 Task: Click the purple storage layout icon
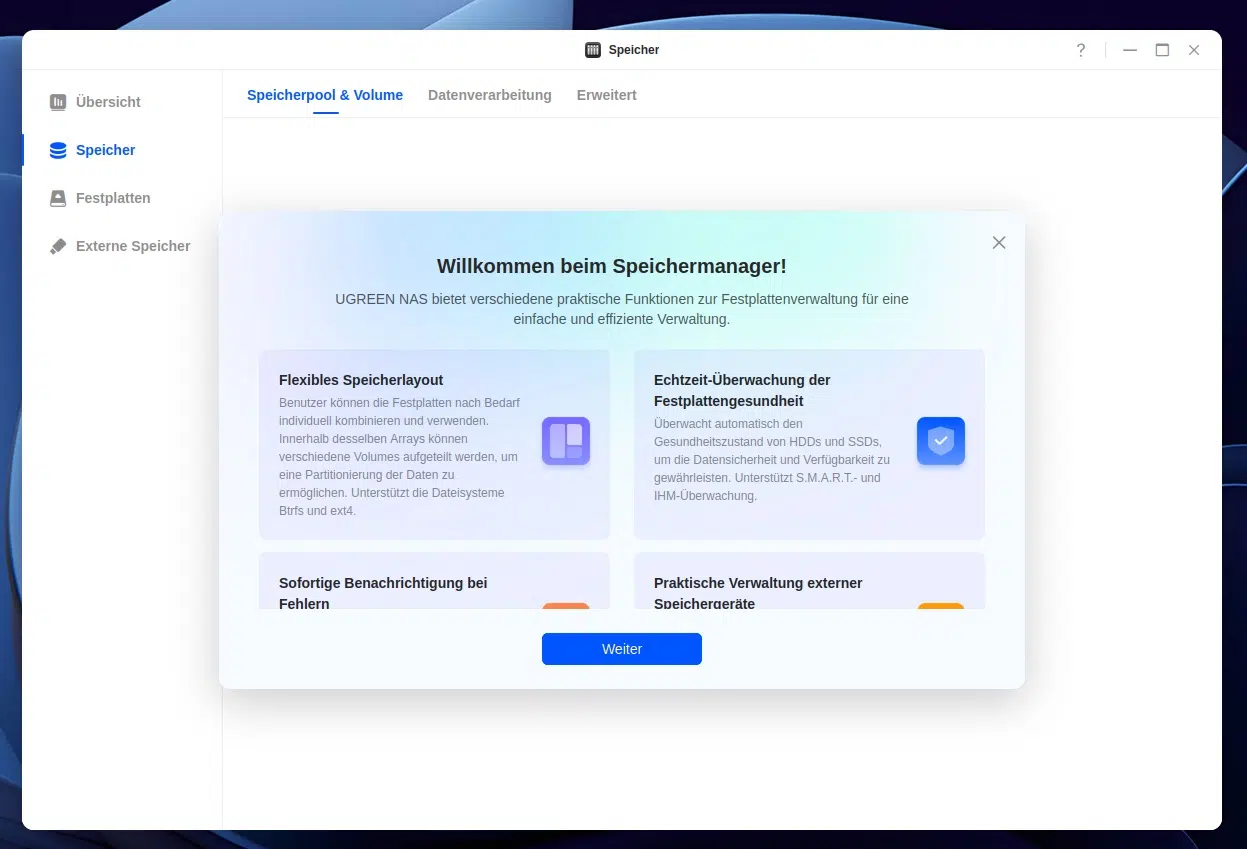point(566,441)
